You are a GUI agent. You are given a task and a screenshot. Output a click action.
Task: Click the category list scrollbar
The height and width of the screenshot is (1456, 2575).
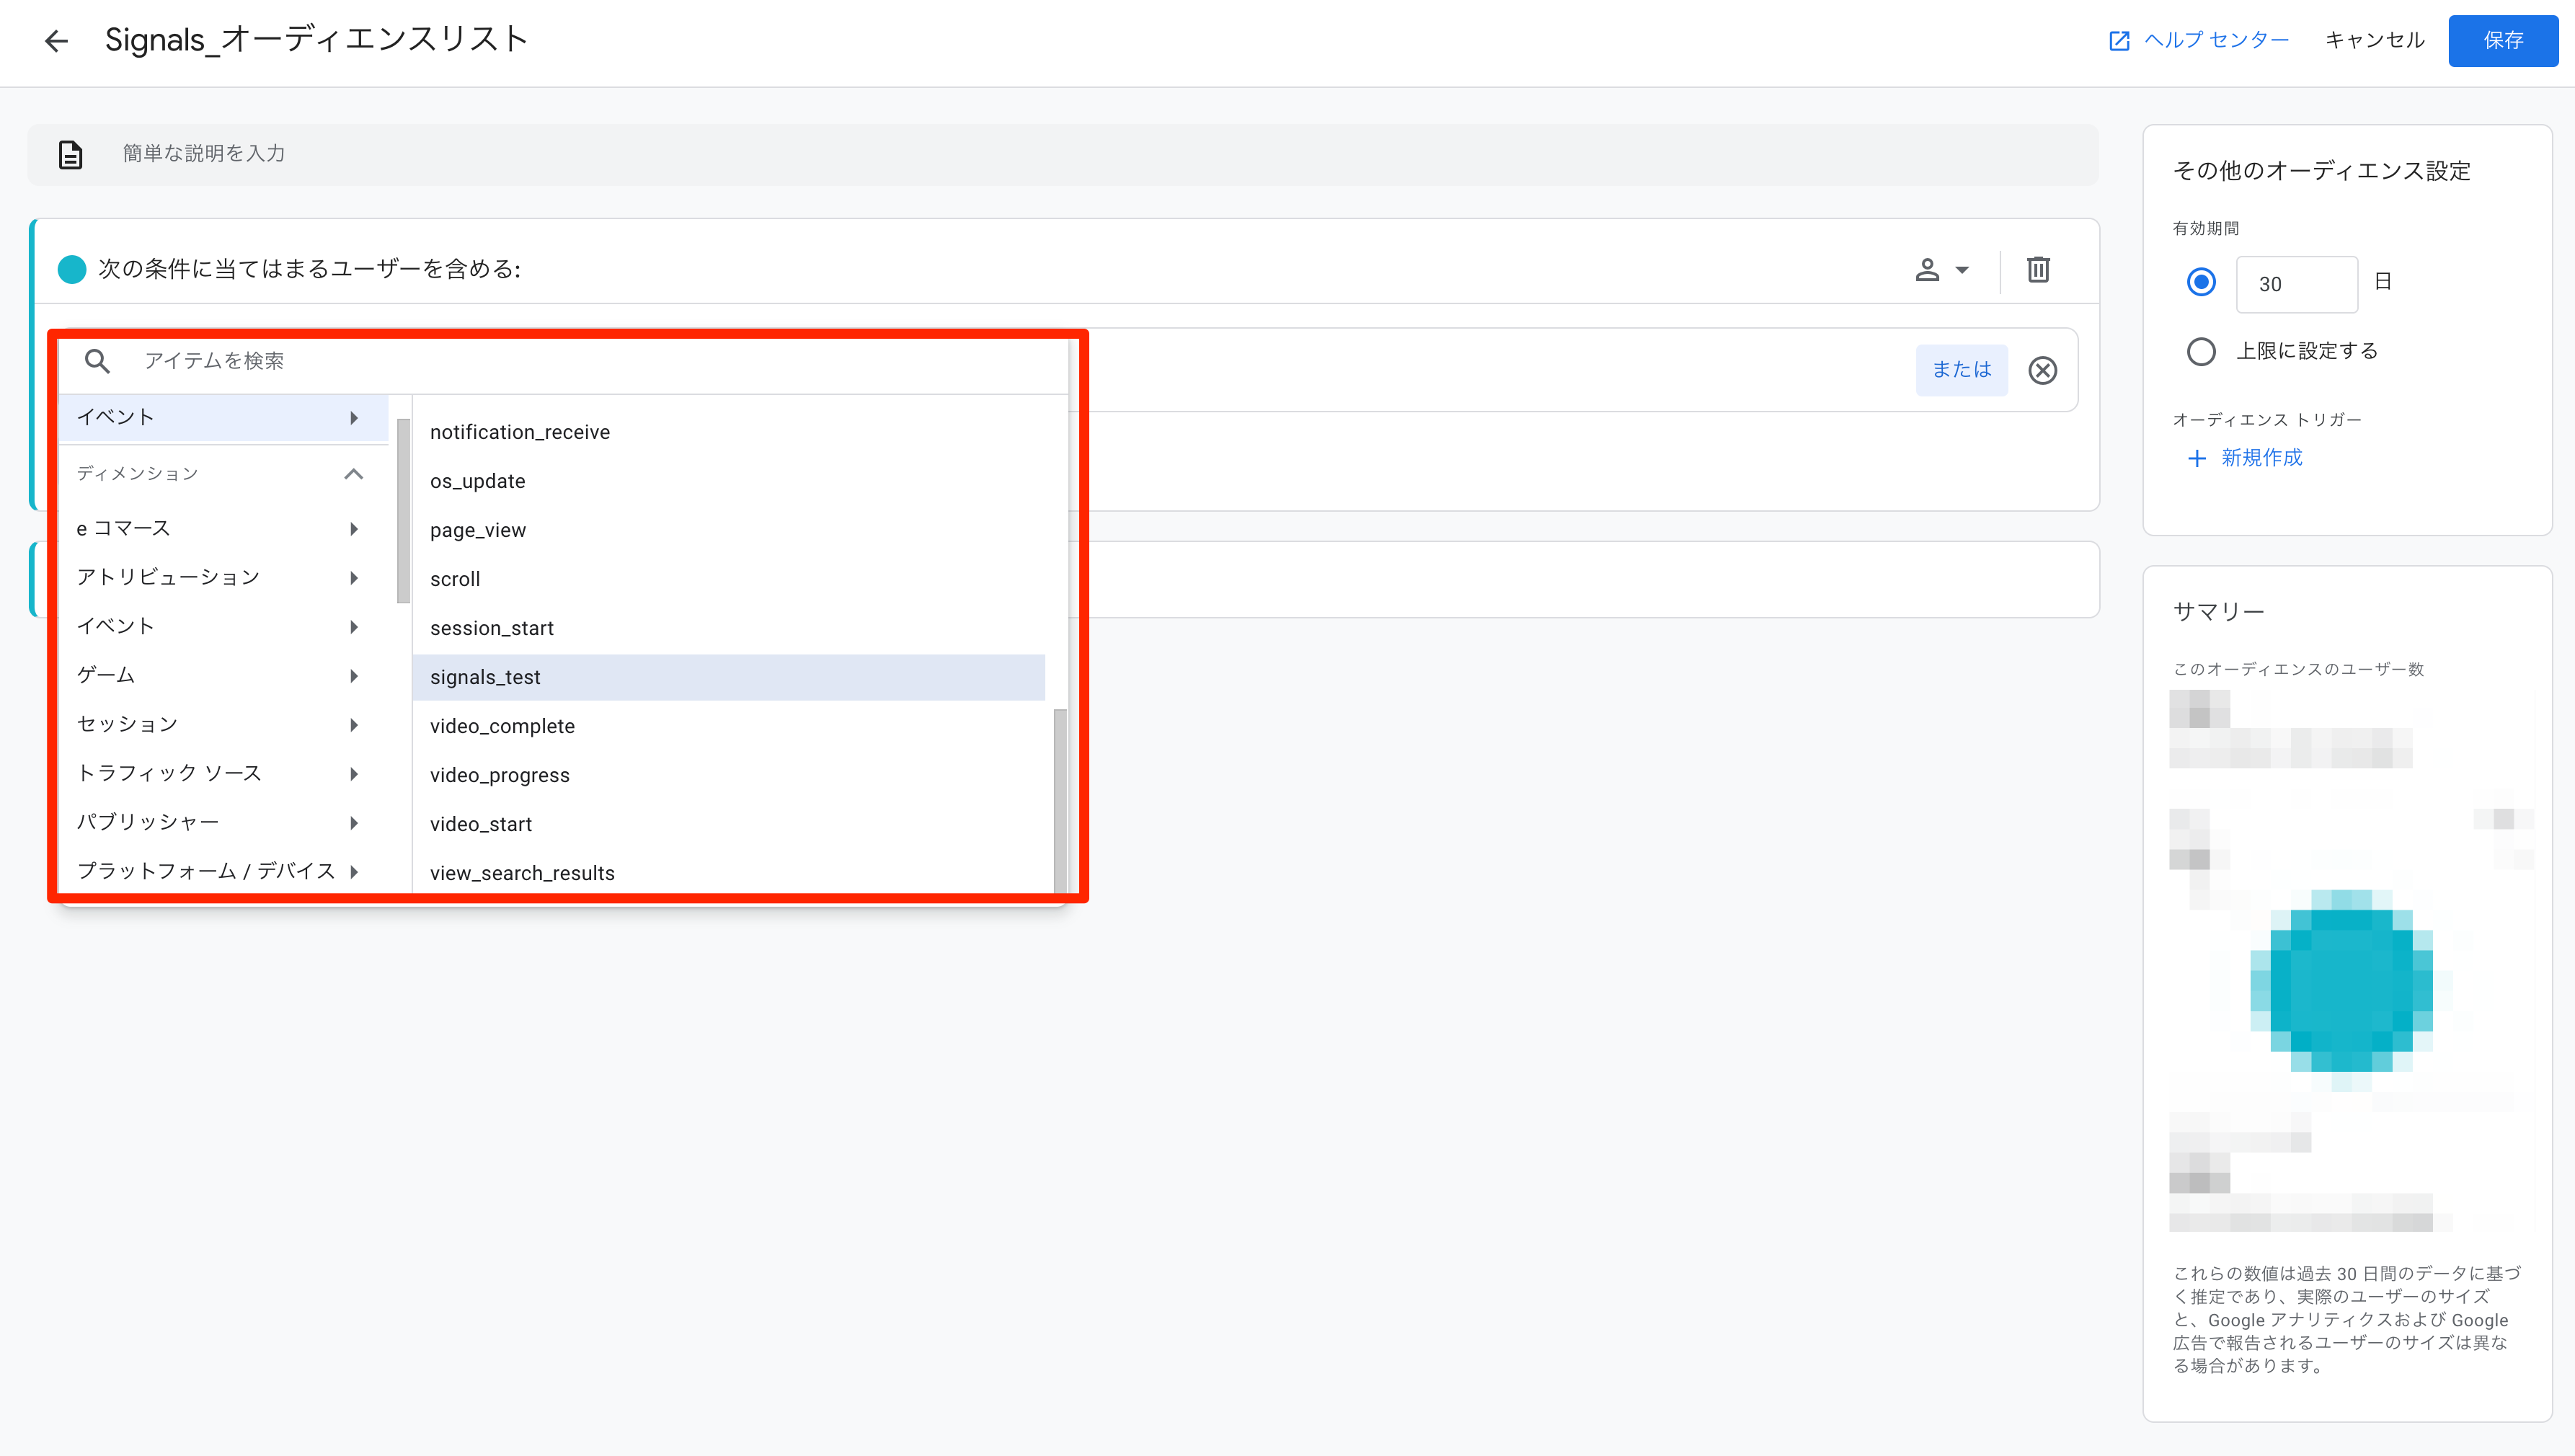(403, 510)
